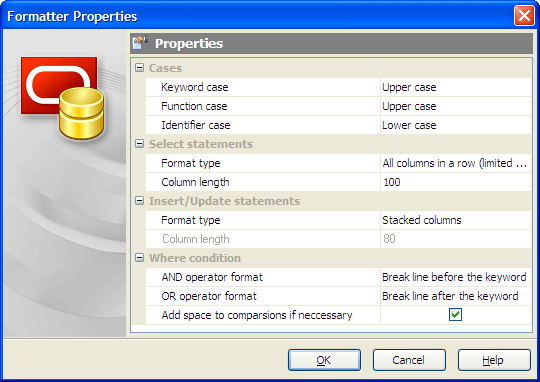540x382 pixels.
Task: Open Select statements Format type value
Action: click(456, 163)
